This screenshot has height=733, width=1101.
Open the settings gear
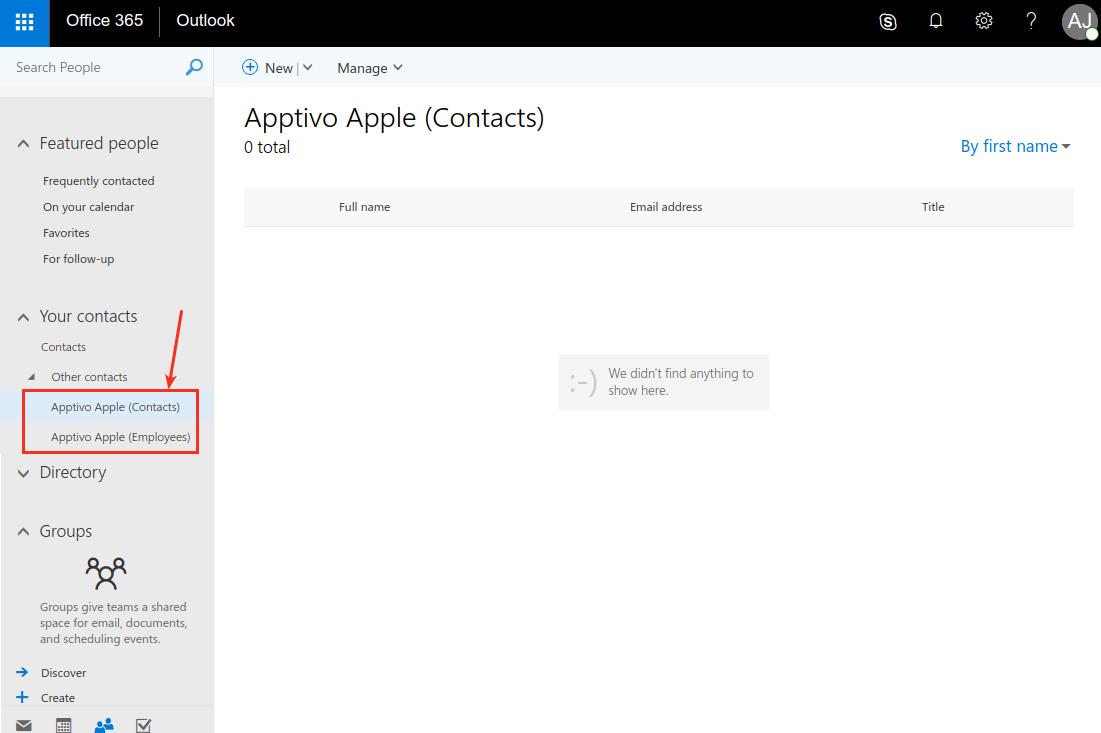(x=984, y=21)
